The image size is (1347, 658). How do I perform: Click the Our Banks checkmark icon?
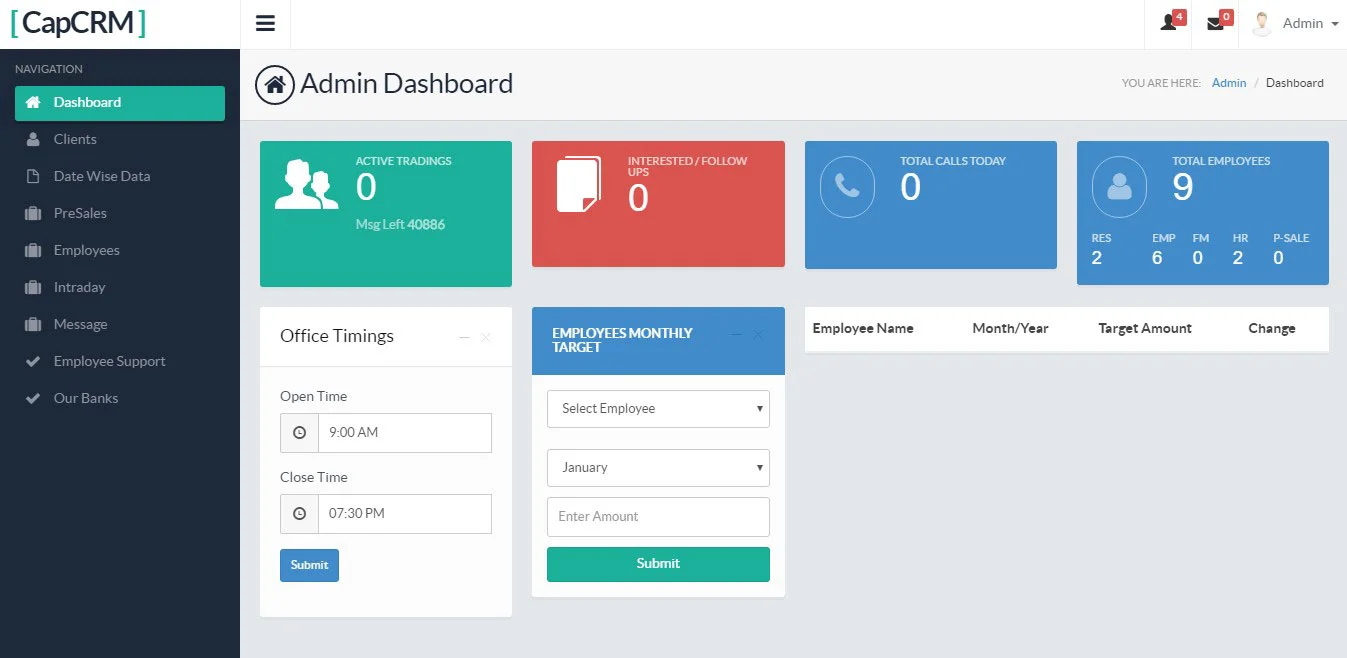[x=33, y=398]
